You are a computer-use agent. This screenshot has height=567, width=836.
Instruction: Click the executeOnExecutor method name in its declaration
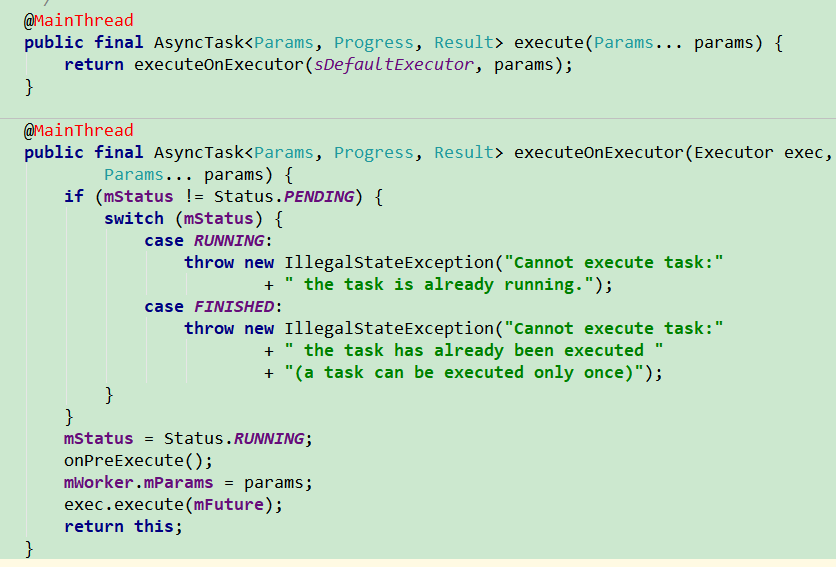pyautogui.click(x=599, y=153)
